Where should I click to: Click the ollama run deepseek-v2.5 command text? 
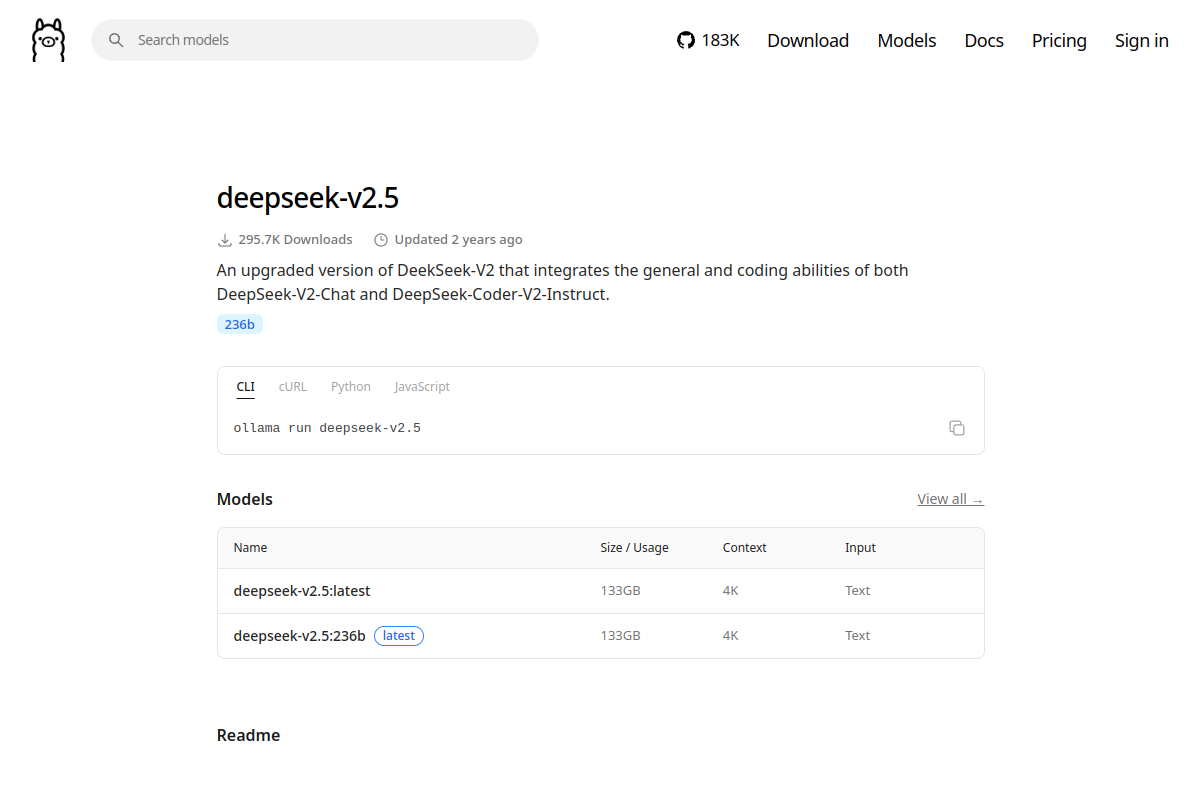327,428
